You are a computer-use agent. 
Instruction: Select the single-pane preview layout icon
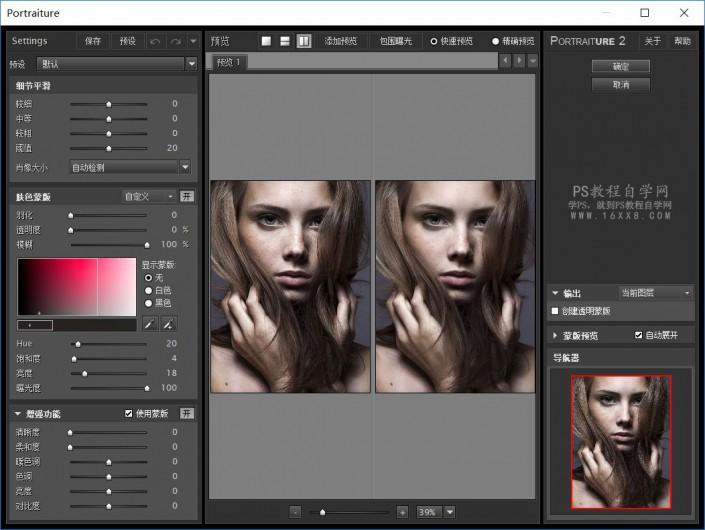(266, 41)
